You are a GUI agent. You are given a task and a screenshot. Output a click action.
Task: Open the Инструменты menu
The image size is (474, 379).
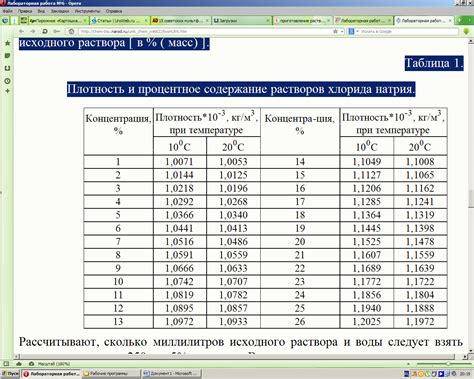(87, 11)
